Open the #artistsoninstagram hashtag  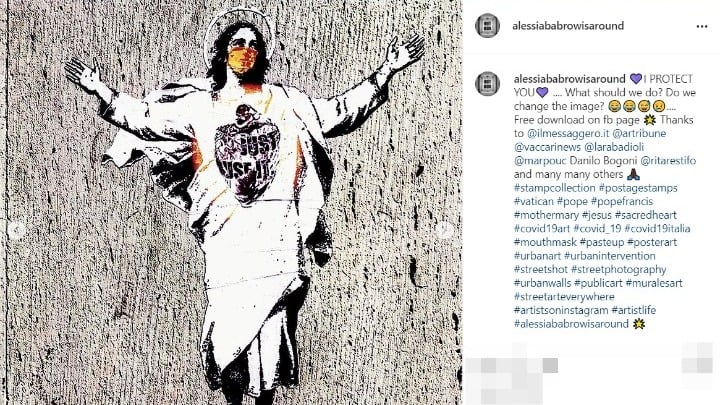tap(561, 310)
